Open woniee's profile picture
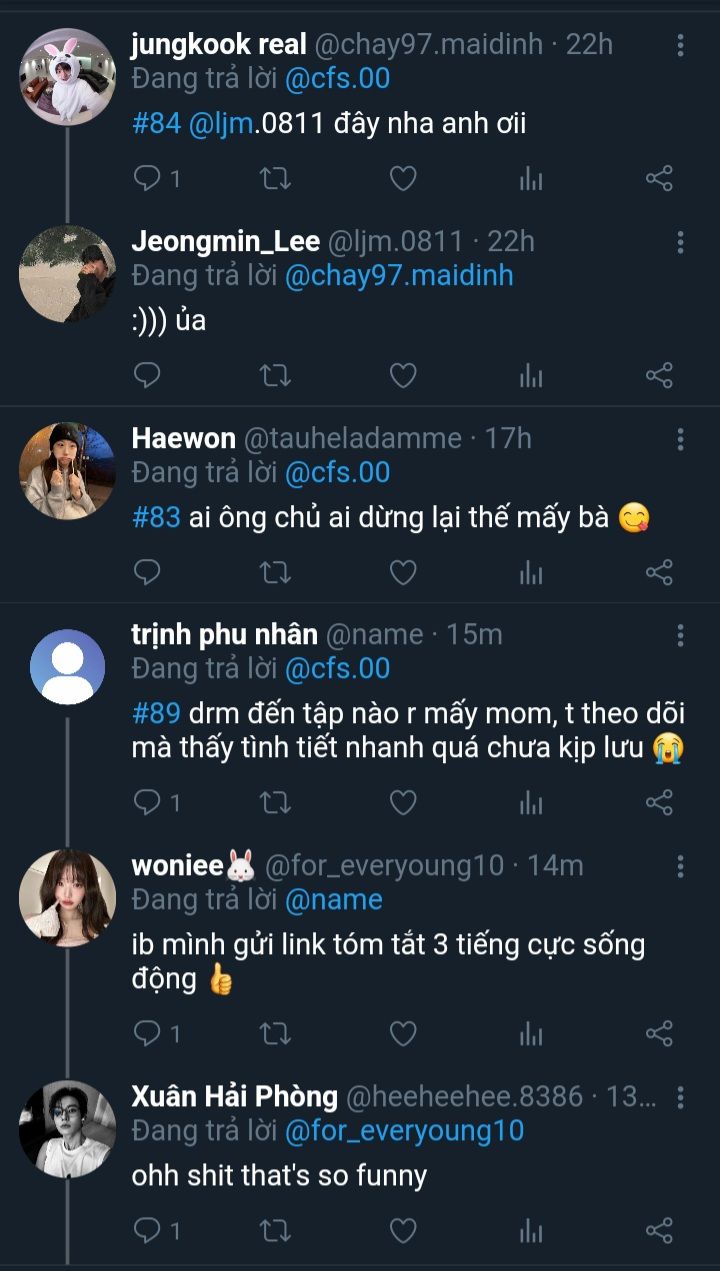This screenshot has height=1271, width=720. [67, 897]
